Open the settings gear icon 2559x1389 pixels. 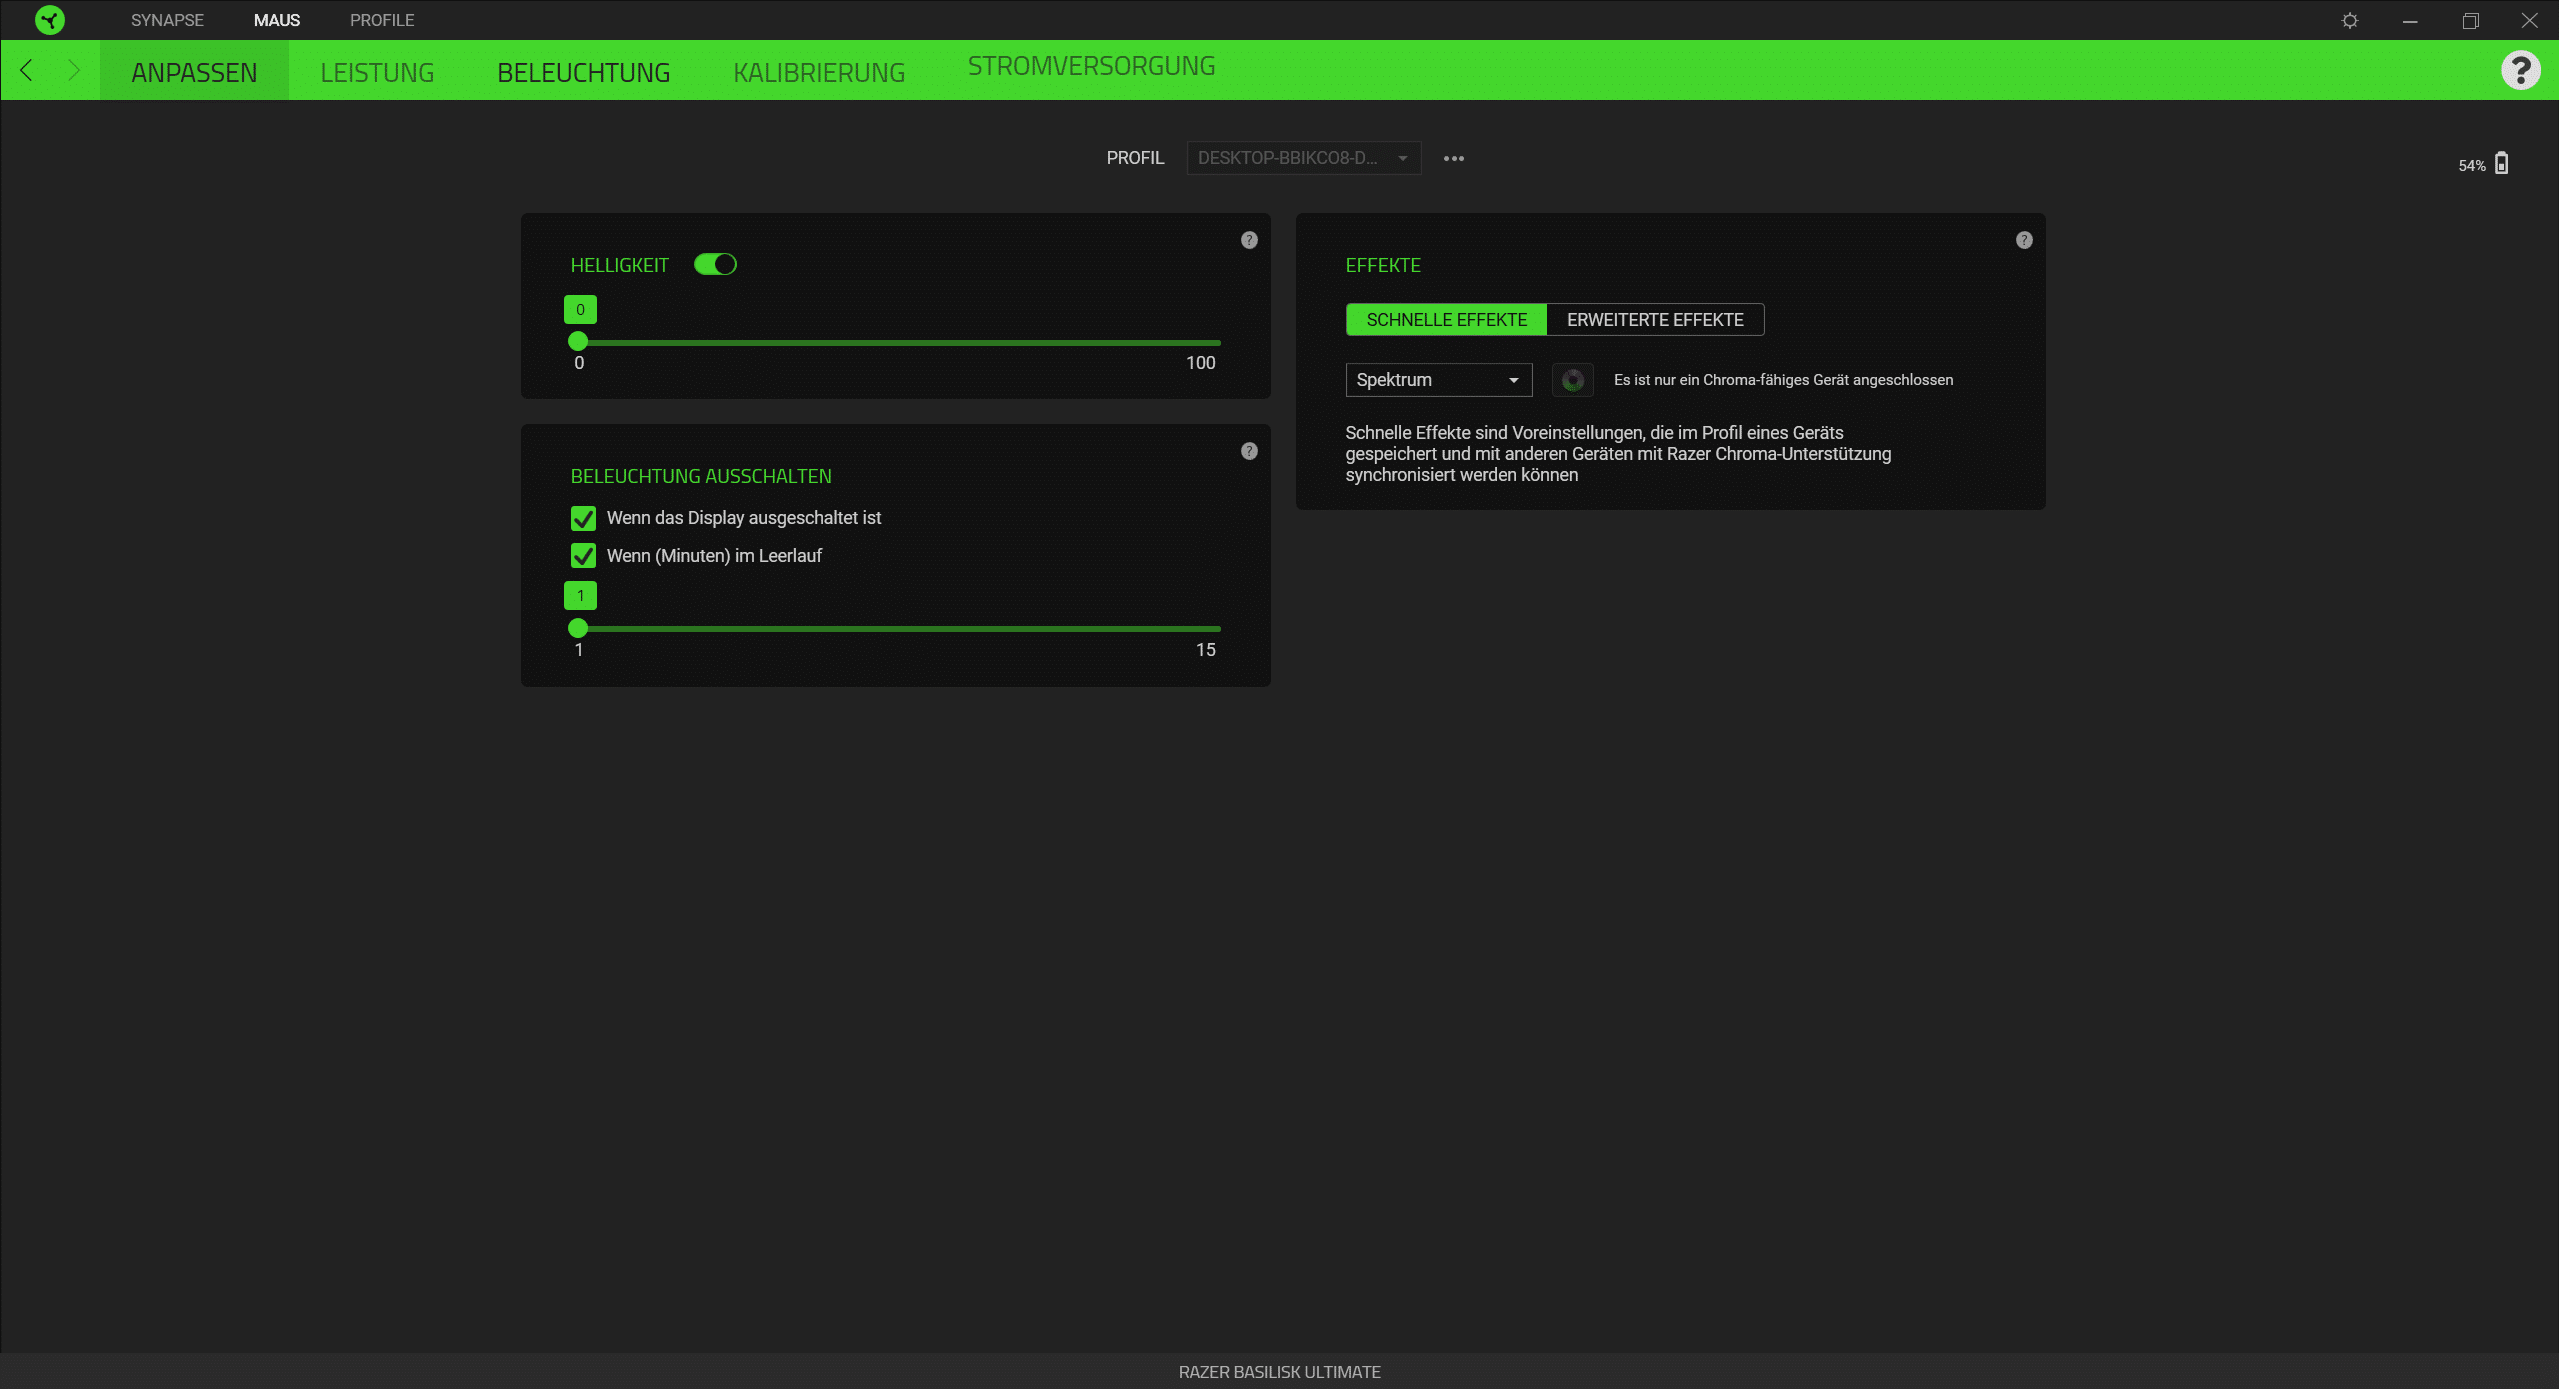coord(2350,20)
